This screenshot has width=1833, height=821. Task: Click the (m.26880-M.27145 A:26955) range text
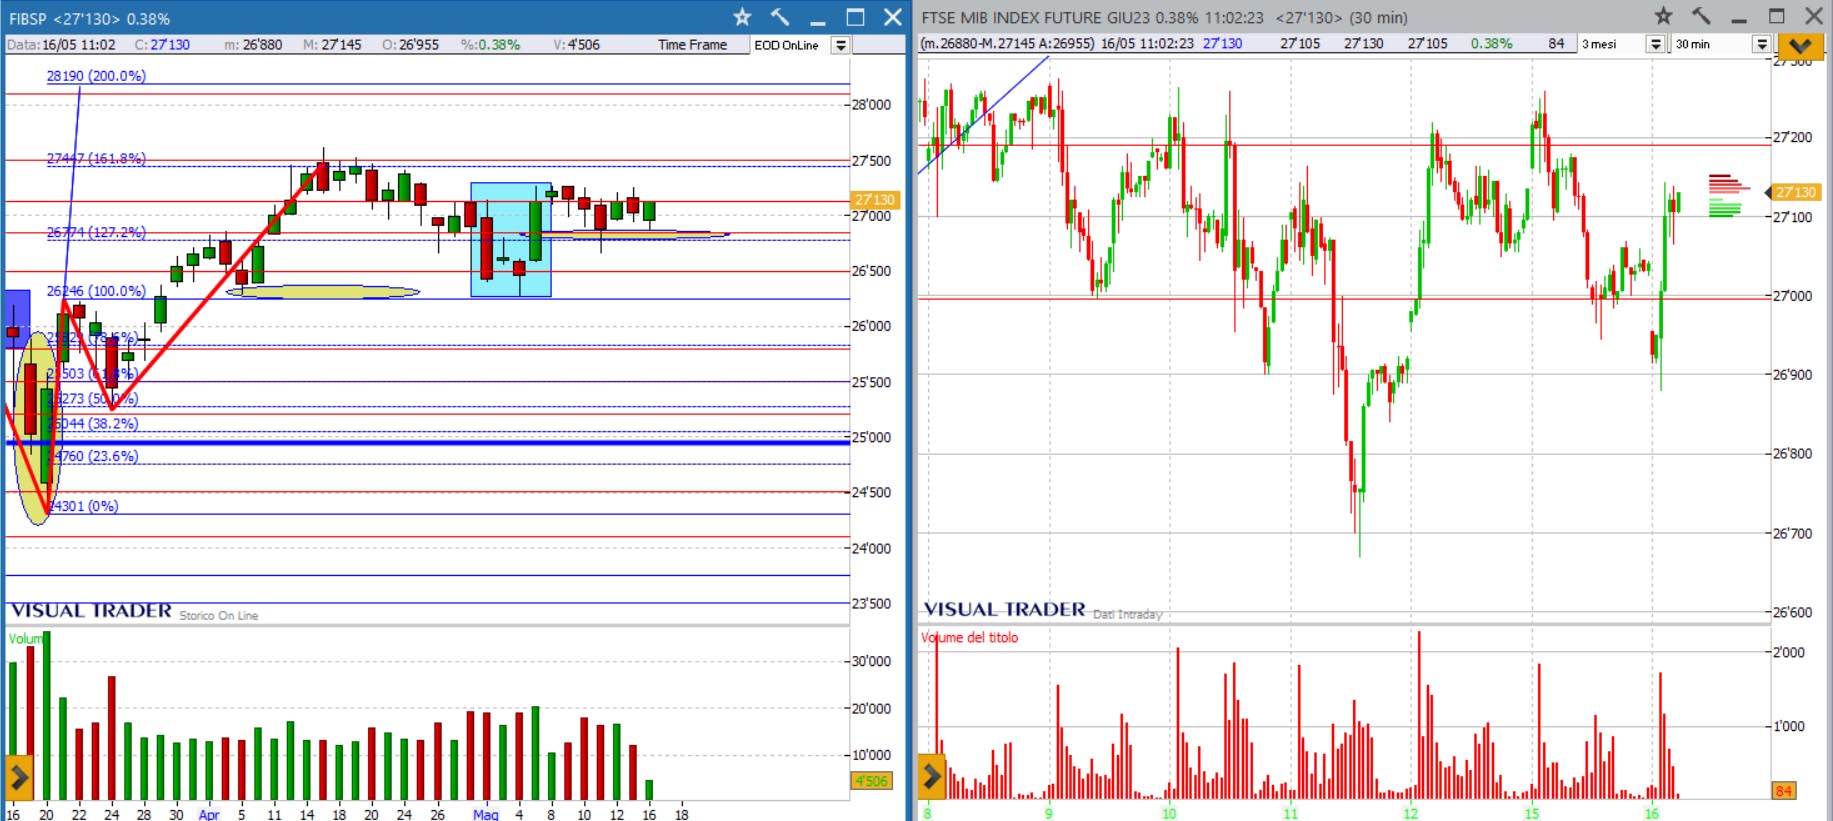[1007, 44]
